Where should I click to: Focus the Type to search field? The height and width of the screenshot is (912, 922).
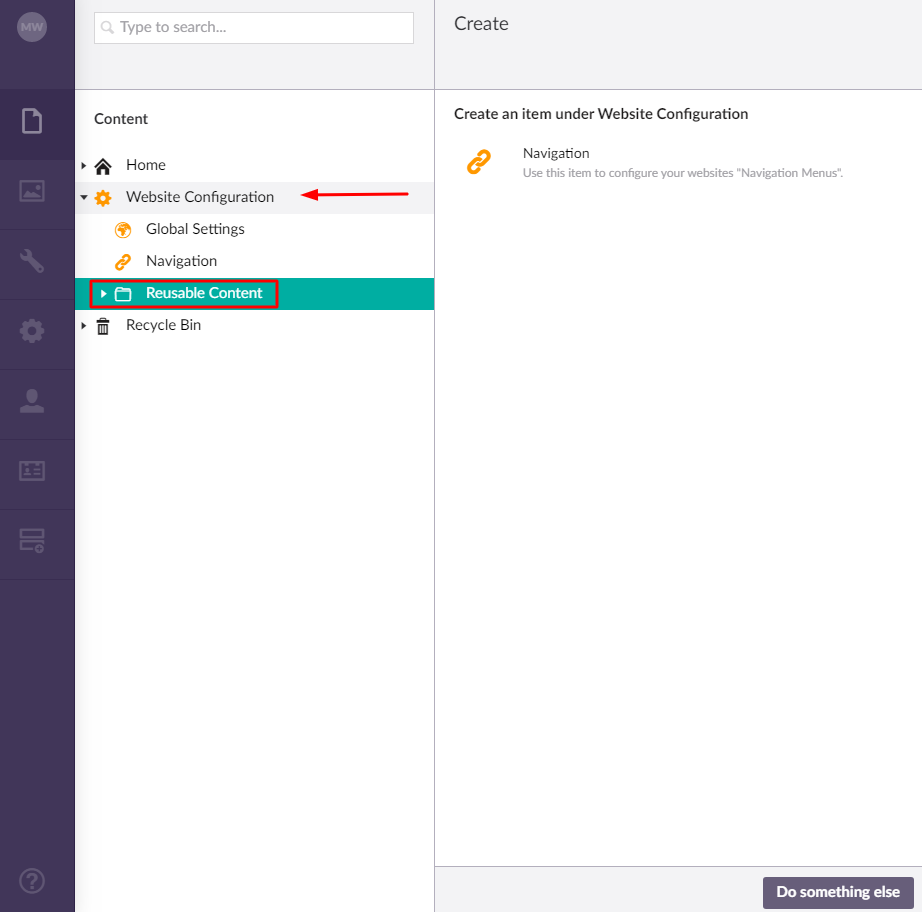(x=254, y=28)
